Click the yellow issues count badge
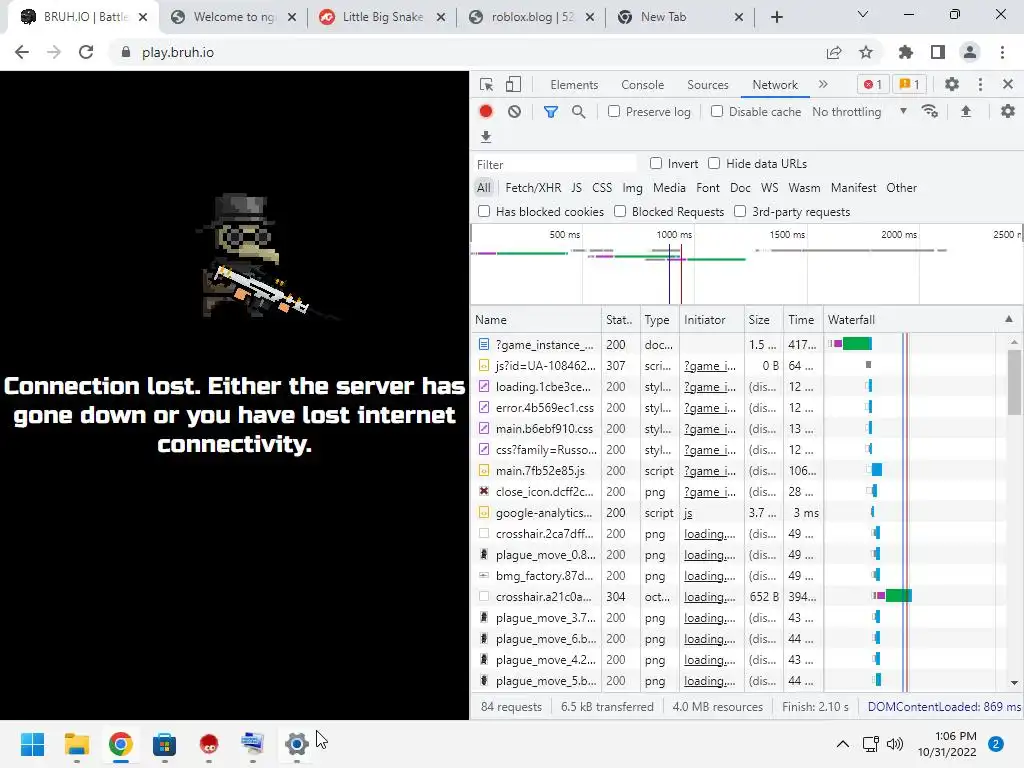The width and height of the screenshot is (1024, 768). pos(910,84)
